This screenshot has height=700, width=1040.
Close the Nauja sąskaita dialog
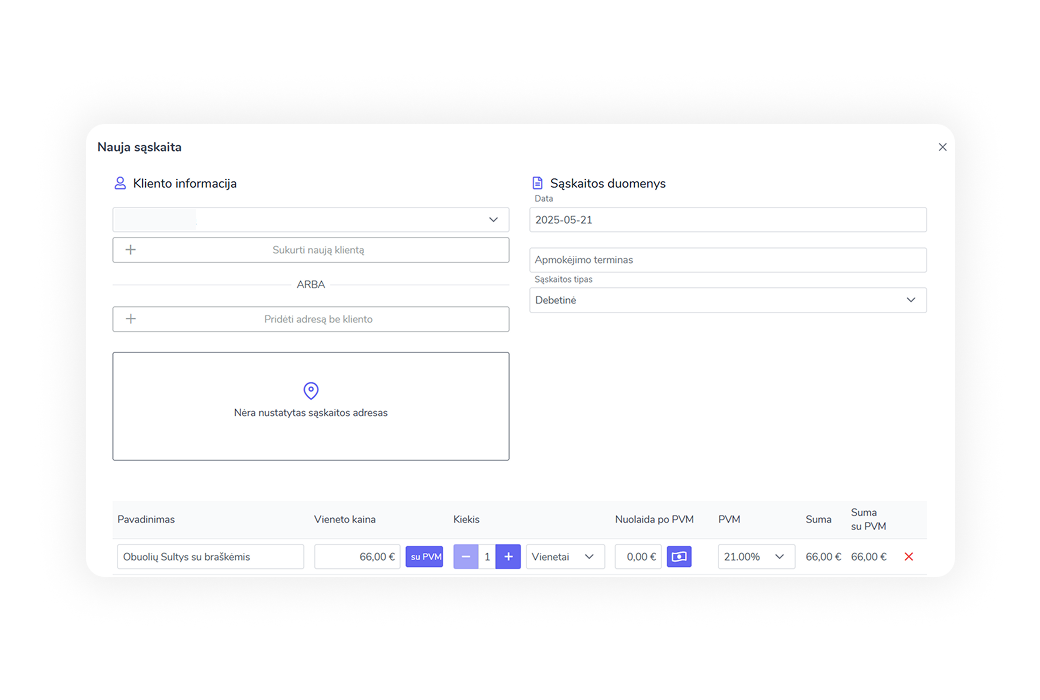(942, 147)
